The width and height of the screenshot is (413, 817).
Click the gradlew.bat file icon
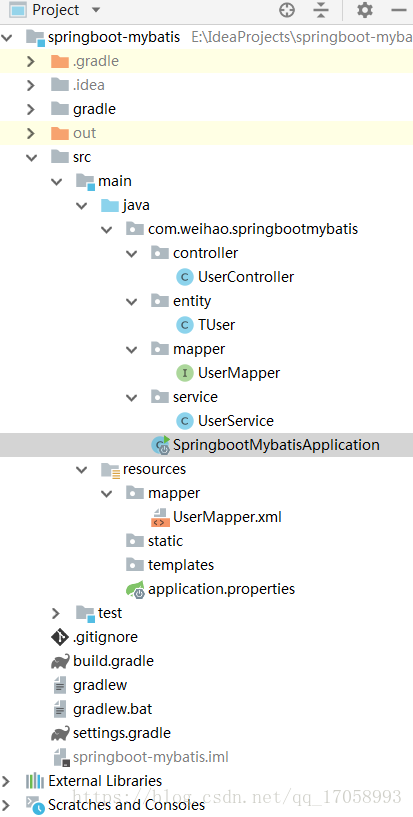pos(60,709)
